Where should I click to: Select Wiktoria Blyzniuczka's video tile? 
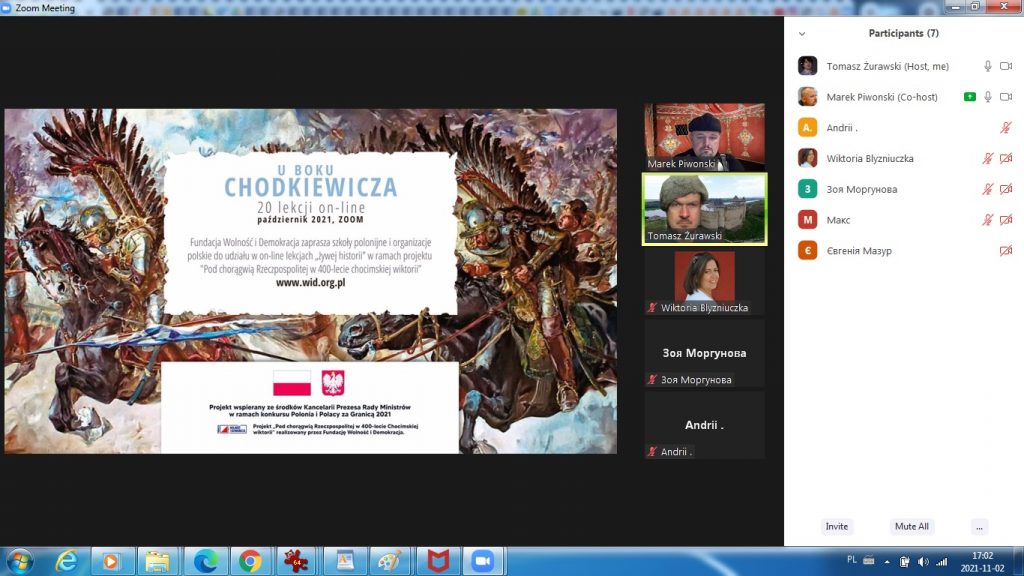tap(704, 282)
